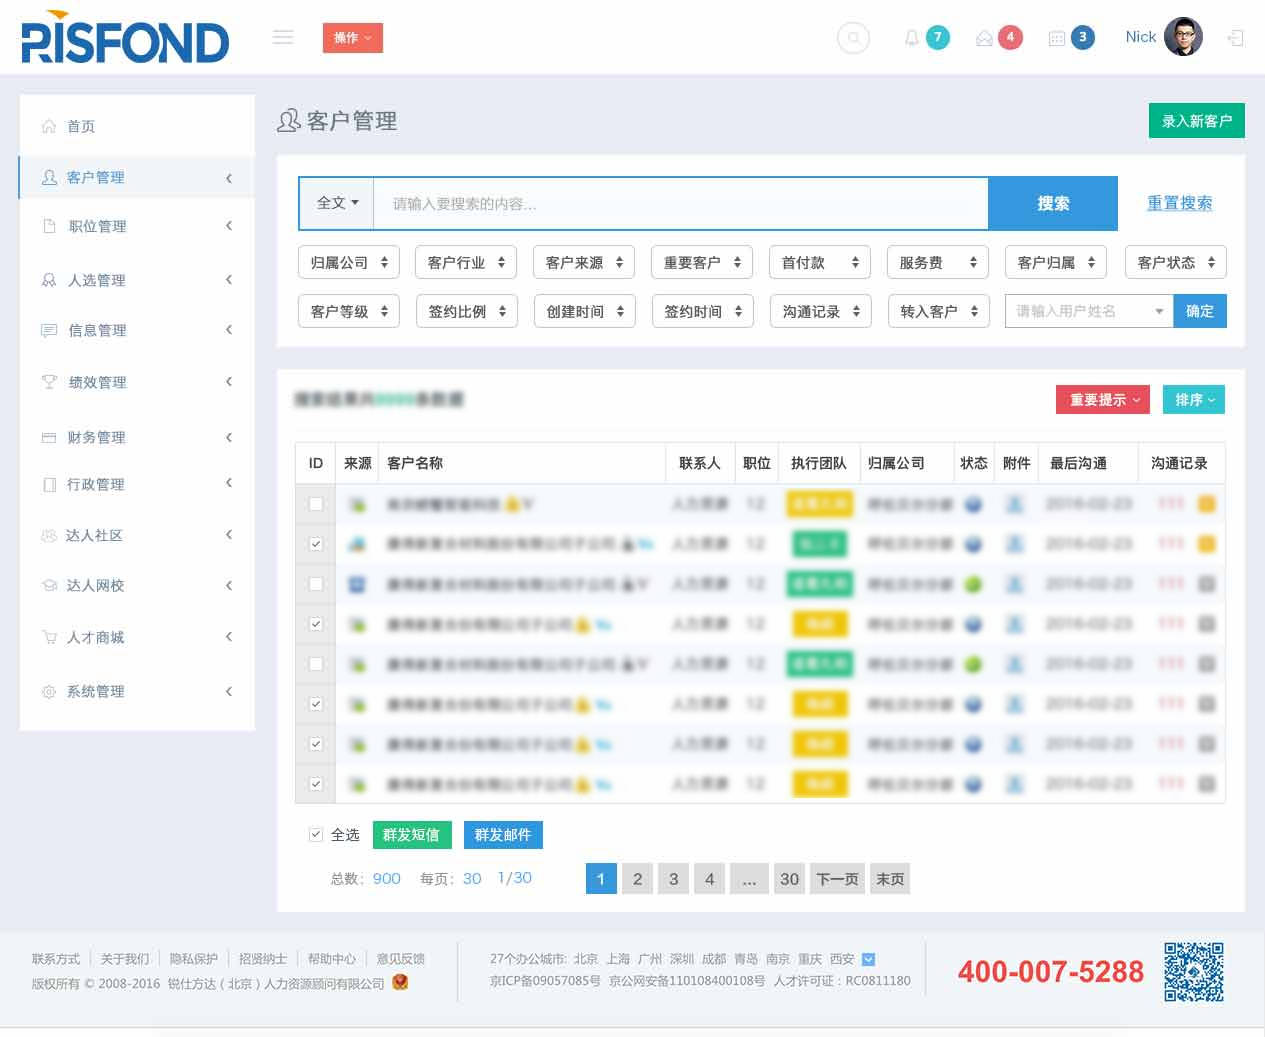Click Nick's profile avatar
Image resolution: width=1265 pixels, height=1037 pixels.
pyautogui.click(x=1183, y=37)
